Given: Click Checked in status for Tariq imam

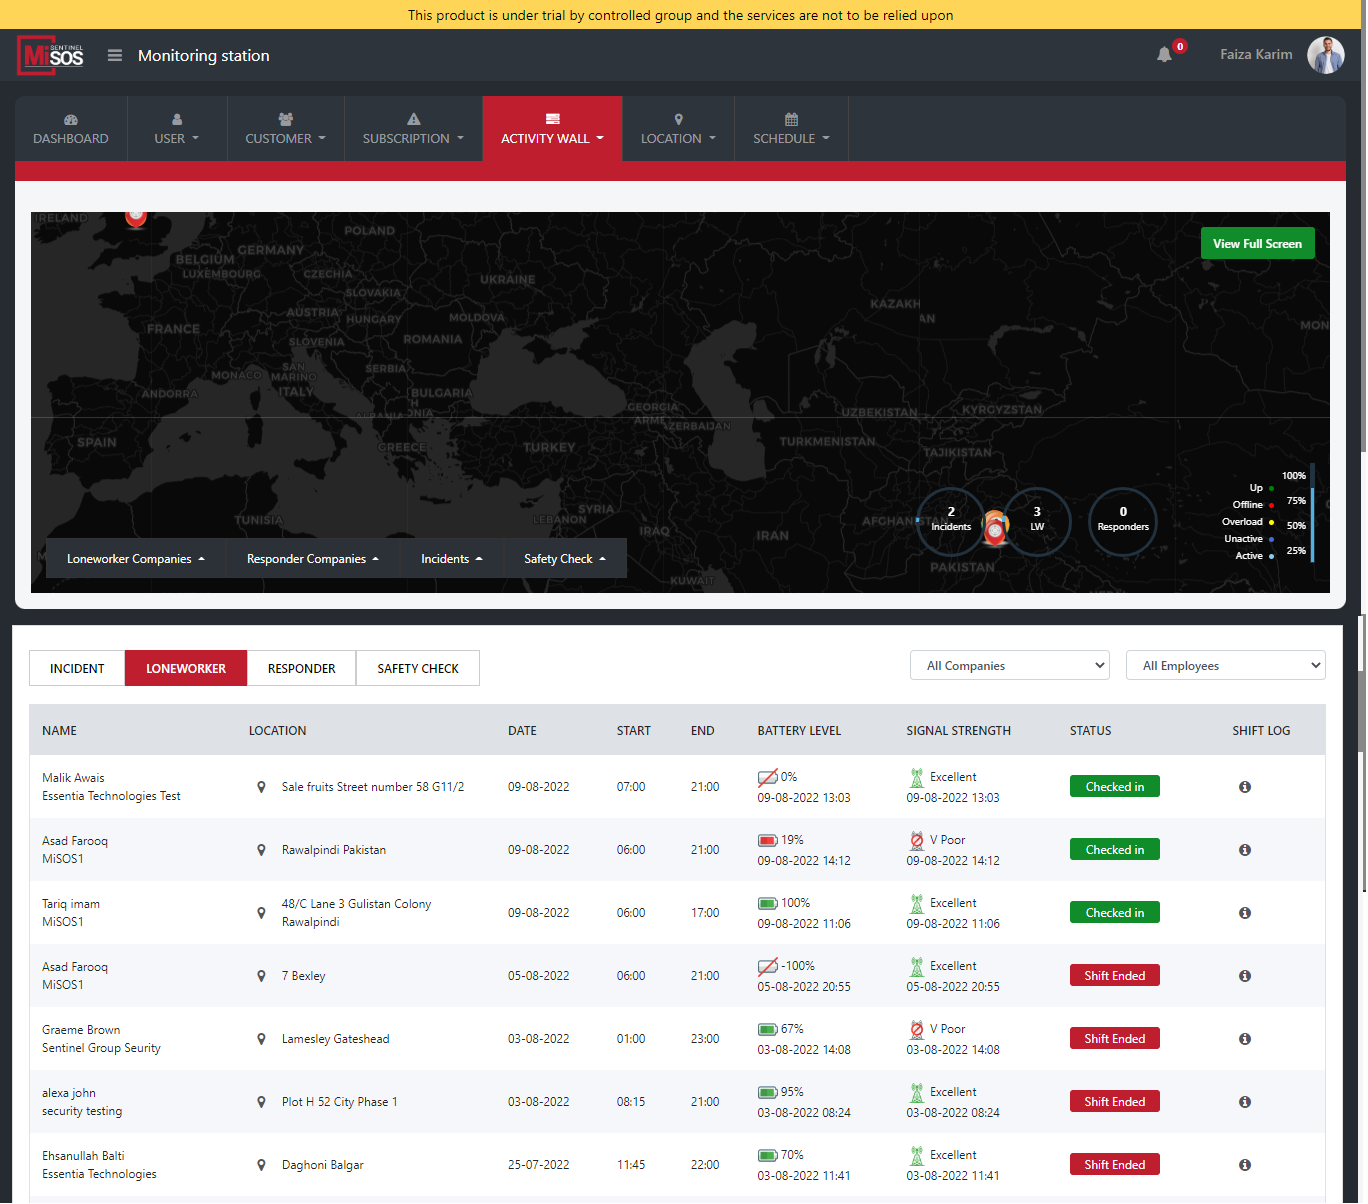Looking at the screenshot, I should coord(1114,913).
